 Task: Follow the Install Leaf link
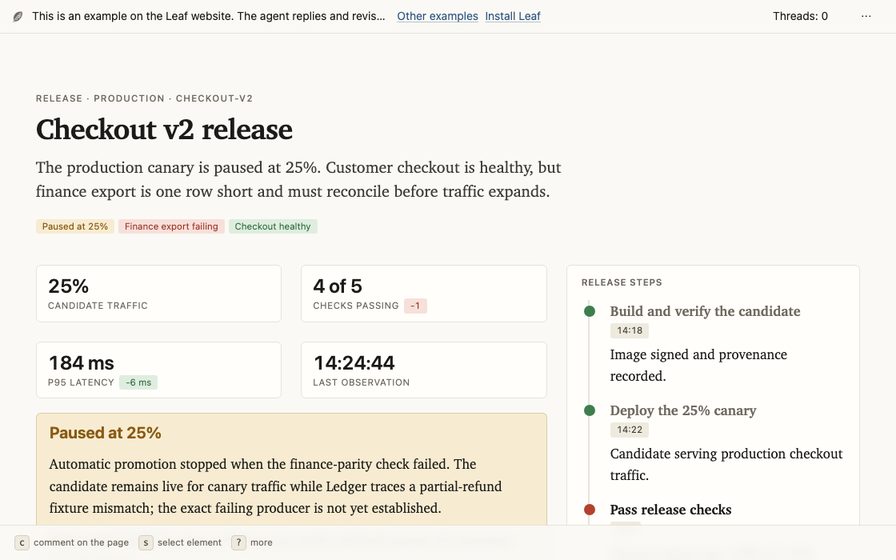point(513,16)
